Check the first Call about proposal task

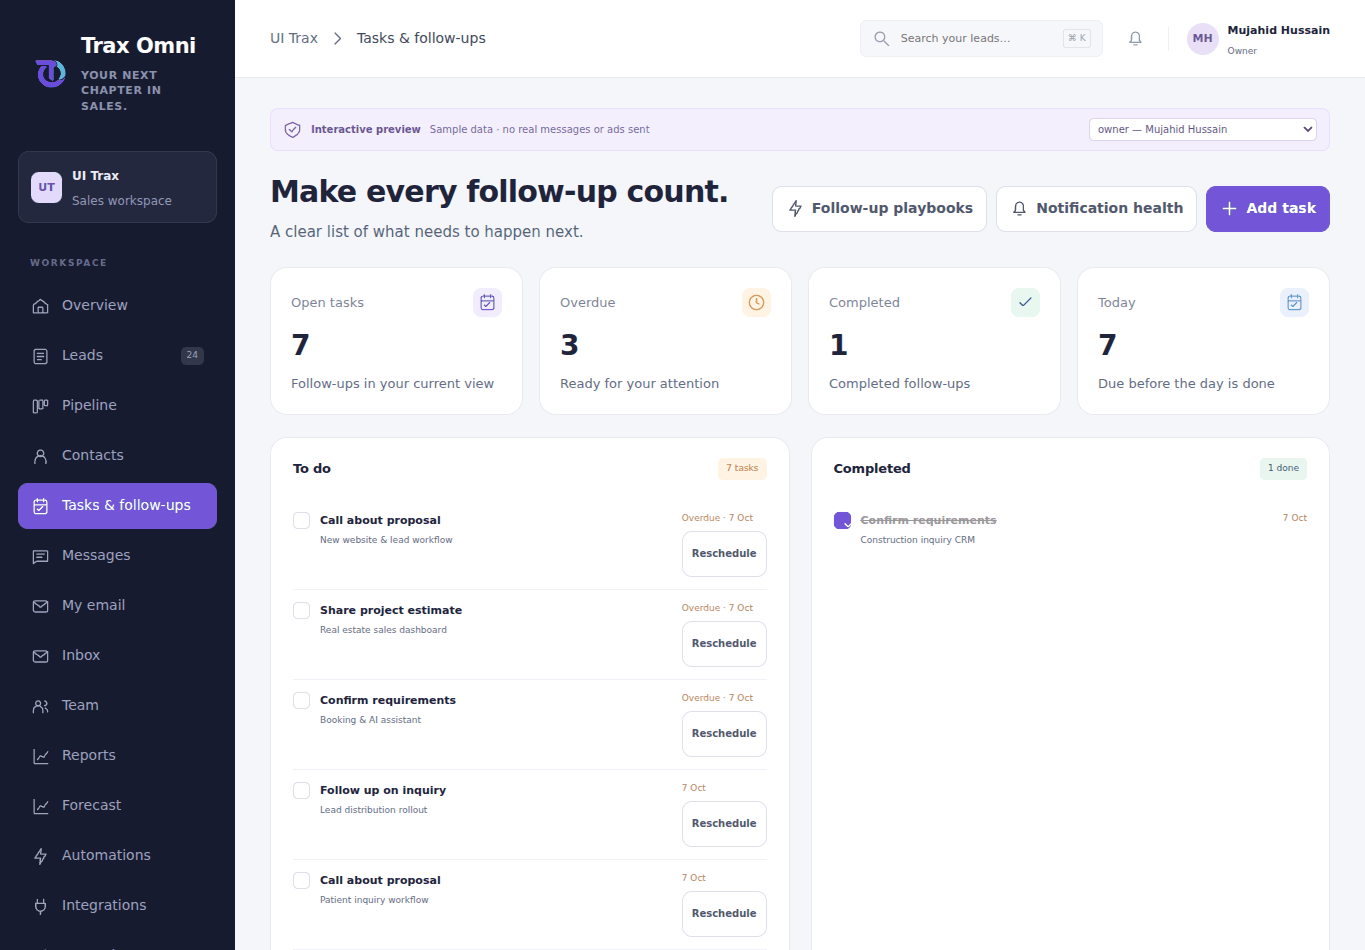301,520
